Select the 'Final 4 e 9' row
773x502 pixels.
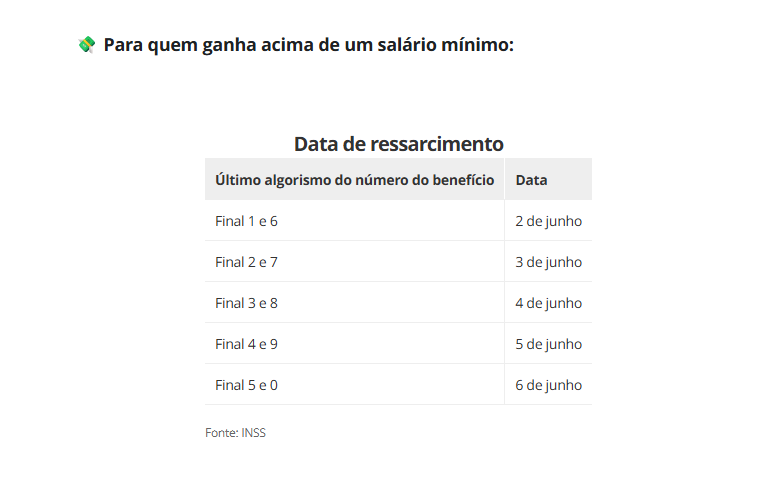[x=398, y=343]
